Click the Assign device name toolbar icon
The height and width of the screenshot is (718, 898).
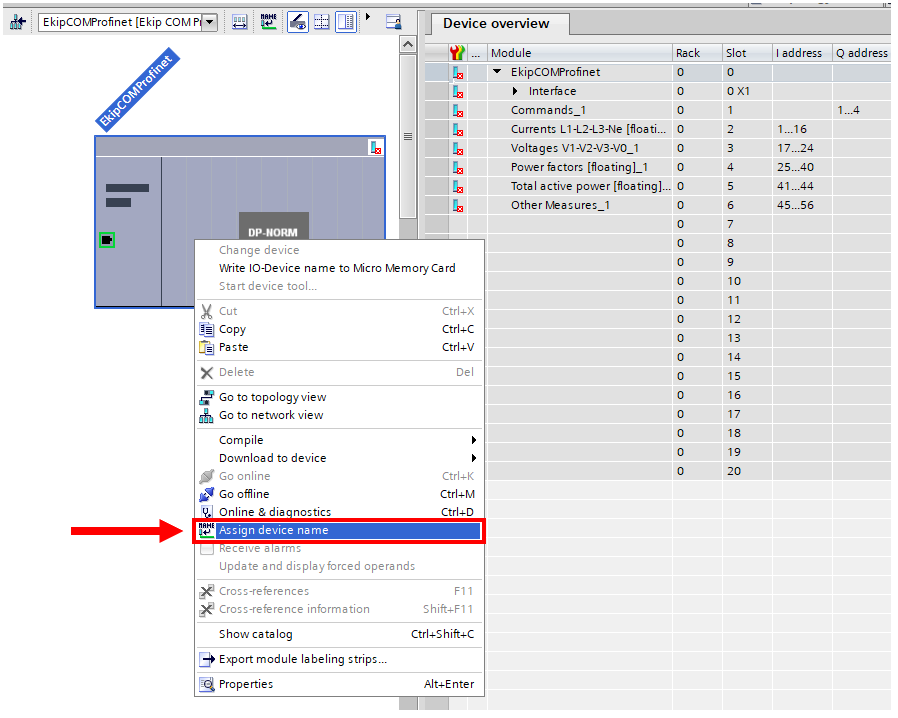(x=269, y=22)
